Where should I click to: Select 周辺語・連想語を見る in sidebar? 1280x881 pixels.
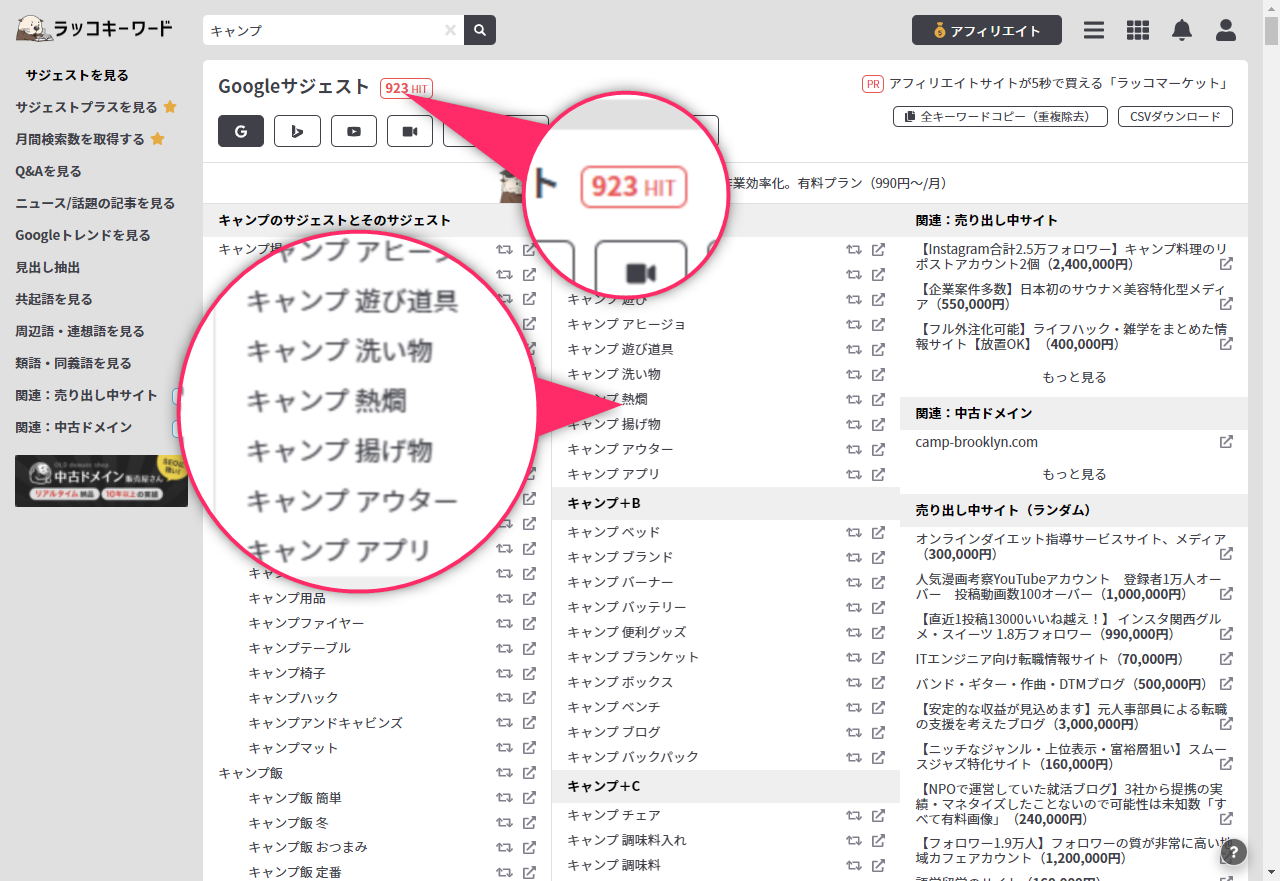tap(80, 331)
